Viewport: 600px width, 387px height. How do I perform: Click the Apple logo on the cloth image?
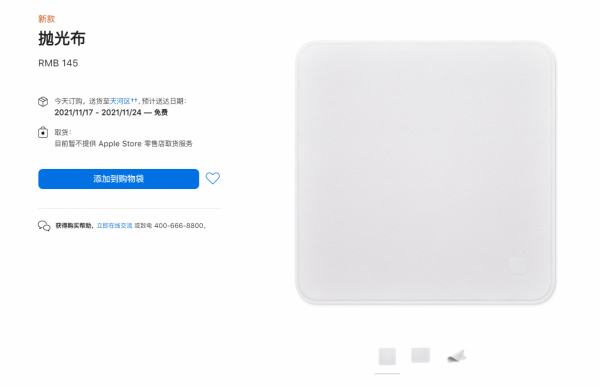coord(518,264)
